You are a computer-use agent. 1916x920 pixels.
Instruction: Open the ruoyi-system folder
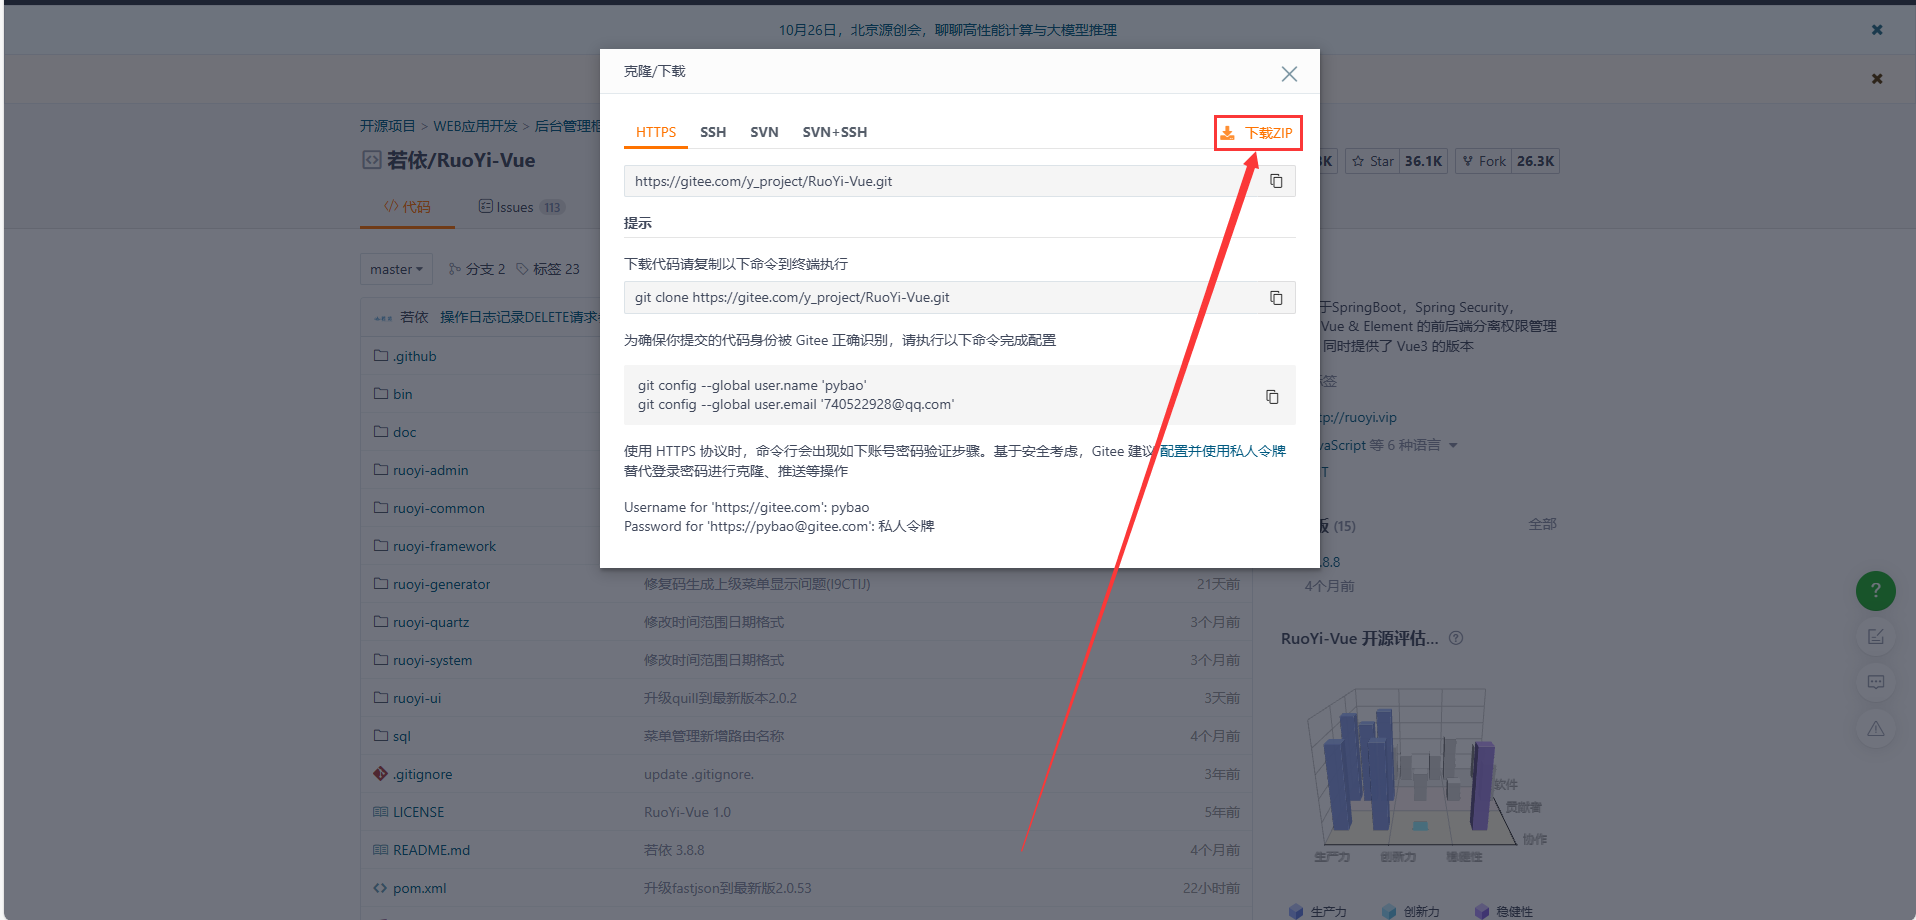coord(432,660)
